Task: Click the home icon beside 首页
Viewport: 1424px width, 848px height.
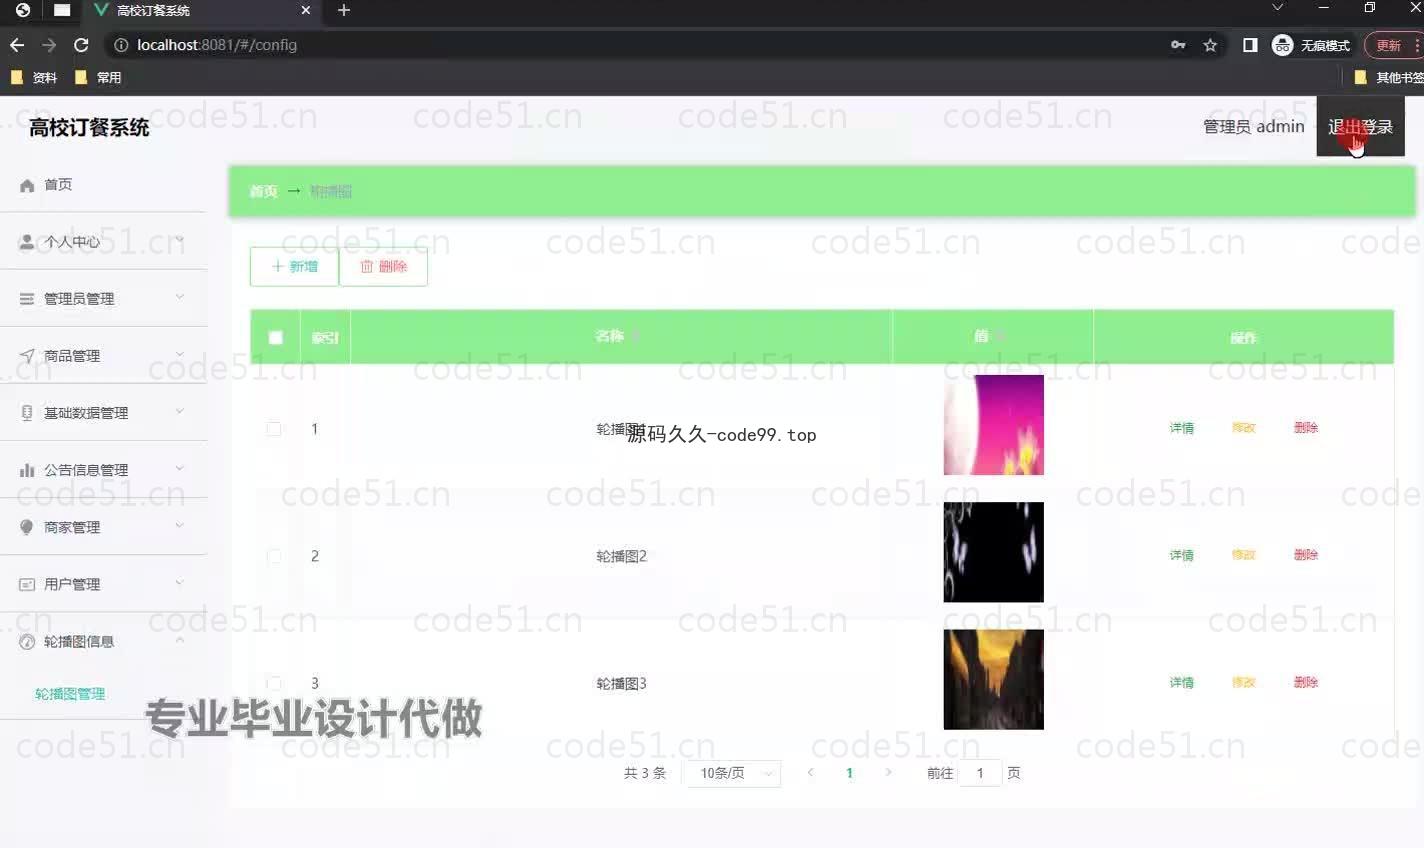Action: coord(27,185)
